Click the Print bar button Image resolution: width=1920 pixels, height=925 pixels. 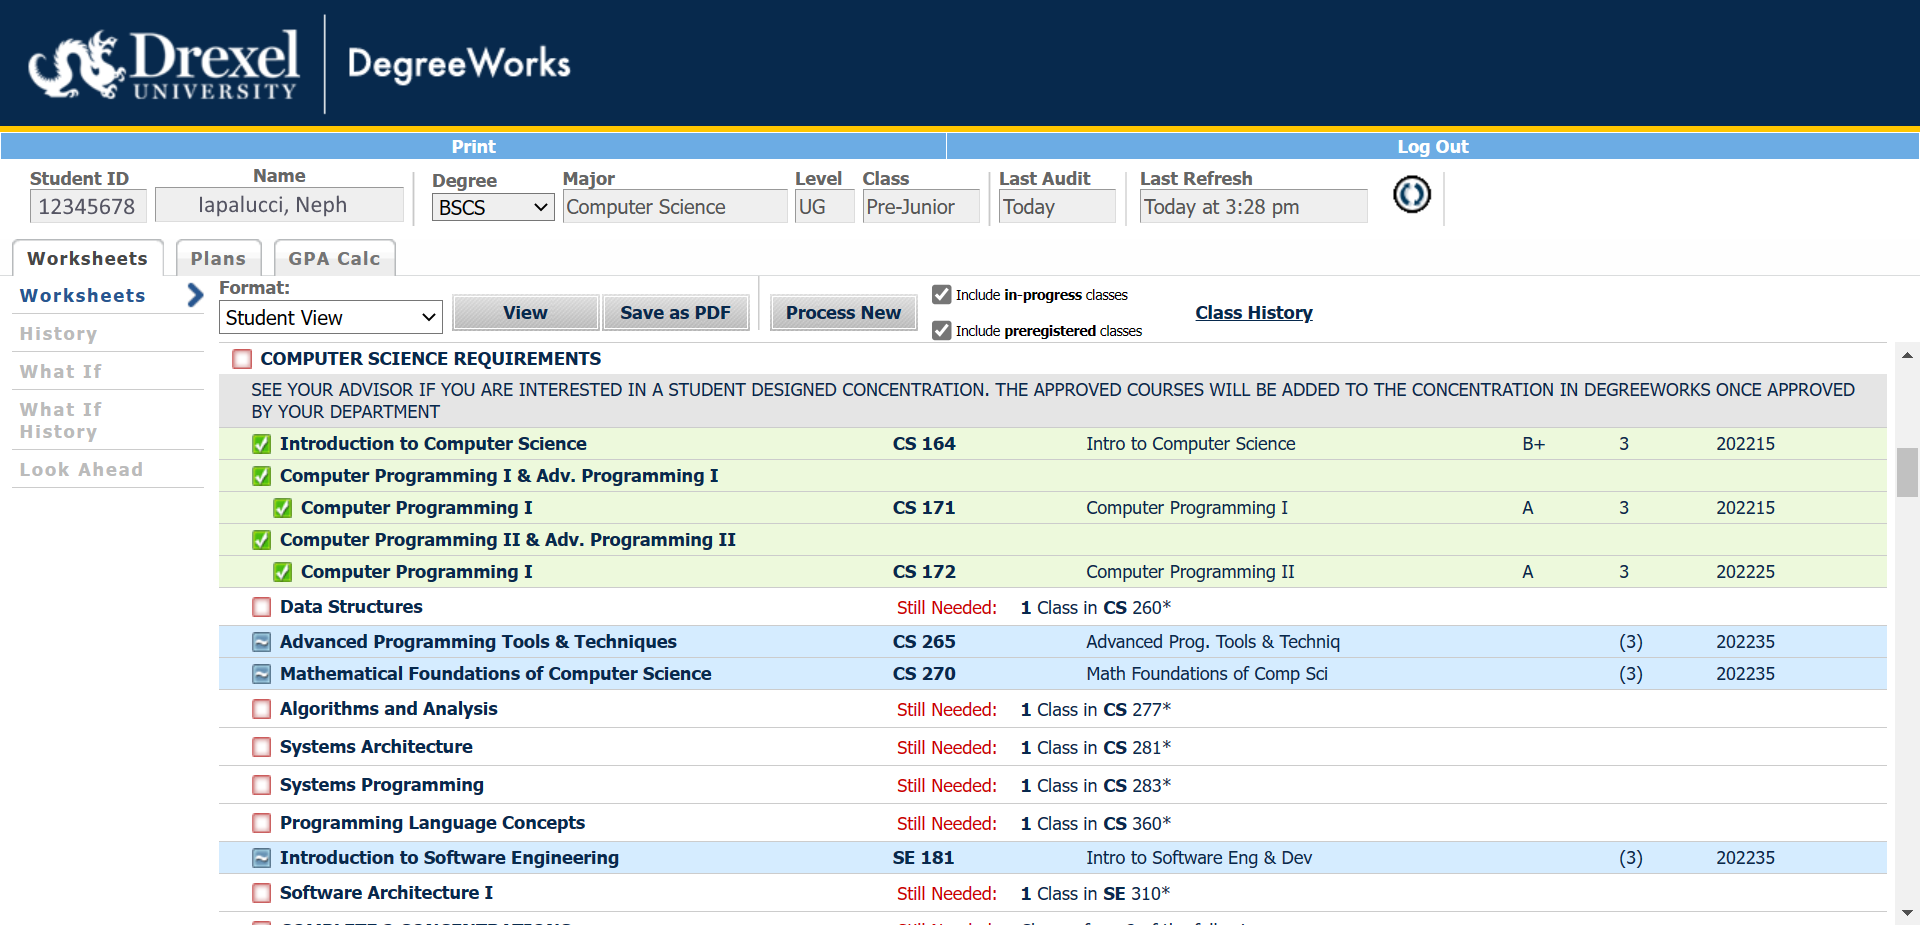pos(473,146)
